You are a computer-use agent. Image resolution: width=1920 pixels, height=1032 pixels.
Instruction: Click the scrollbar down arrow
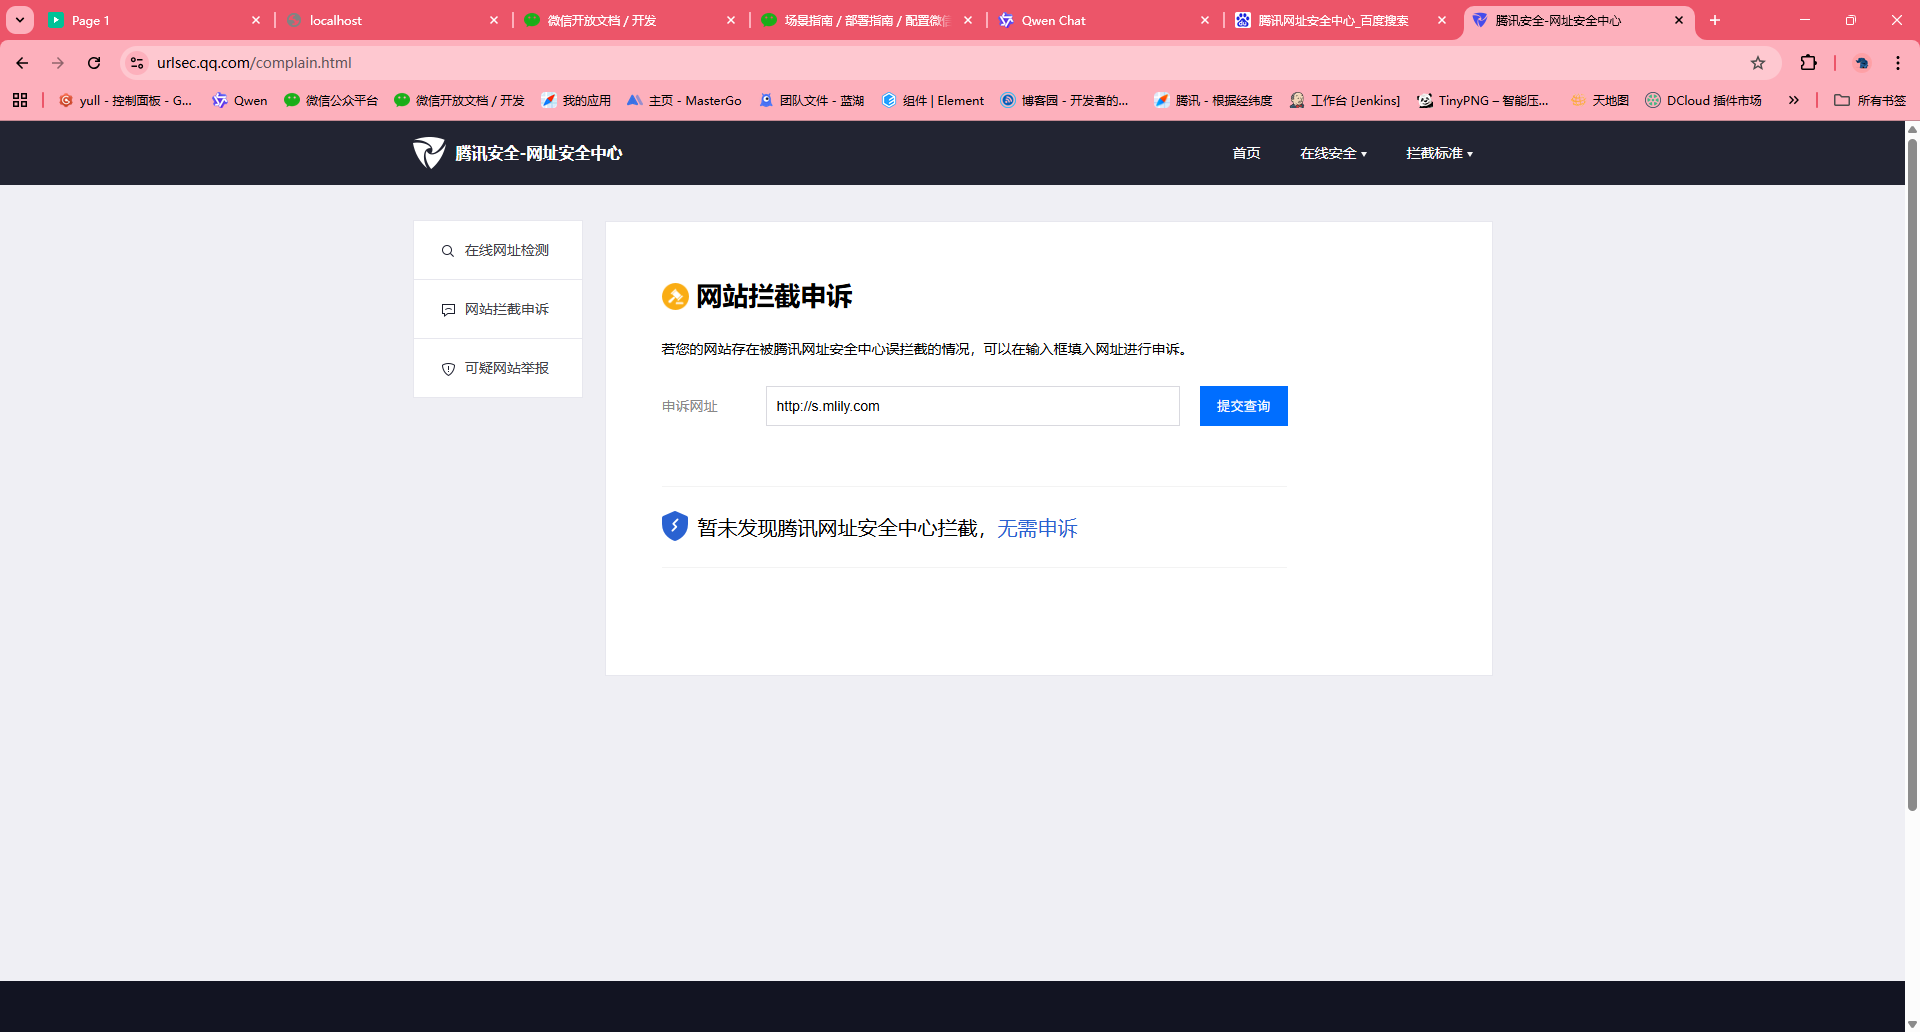1912,1024
